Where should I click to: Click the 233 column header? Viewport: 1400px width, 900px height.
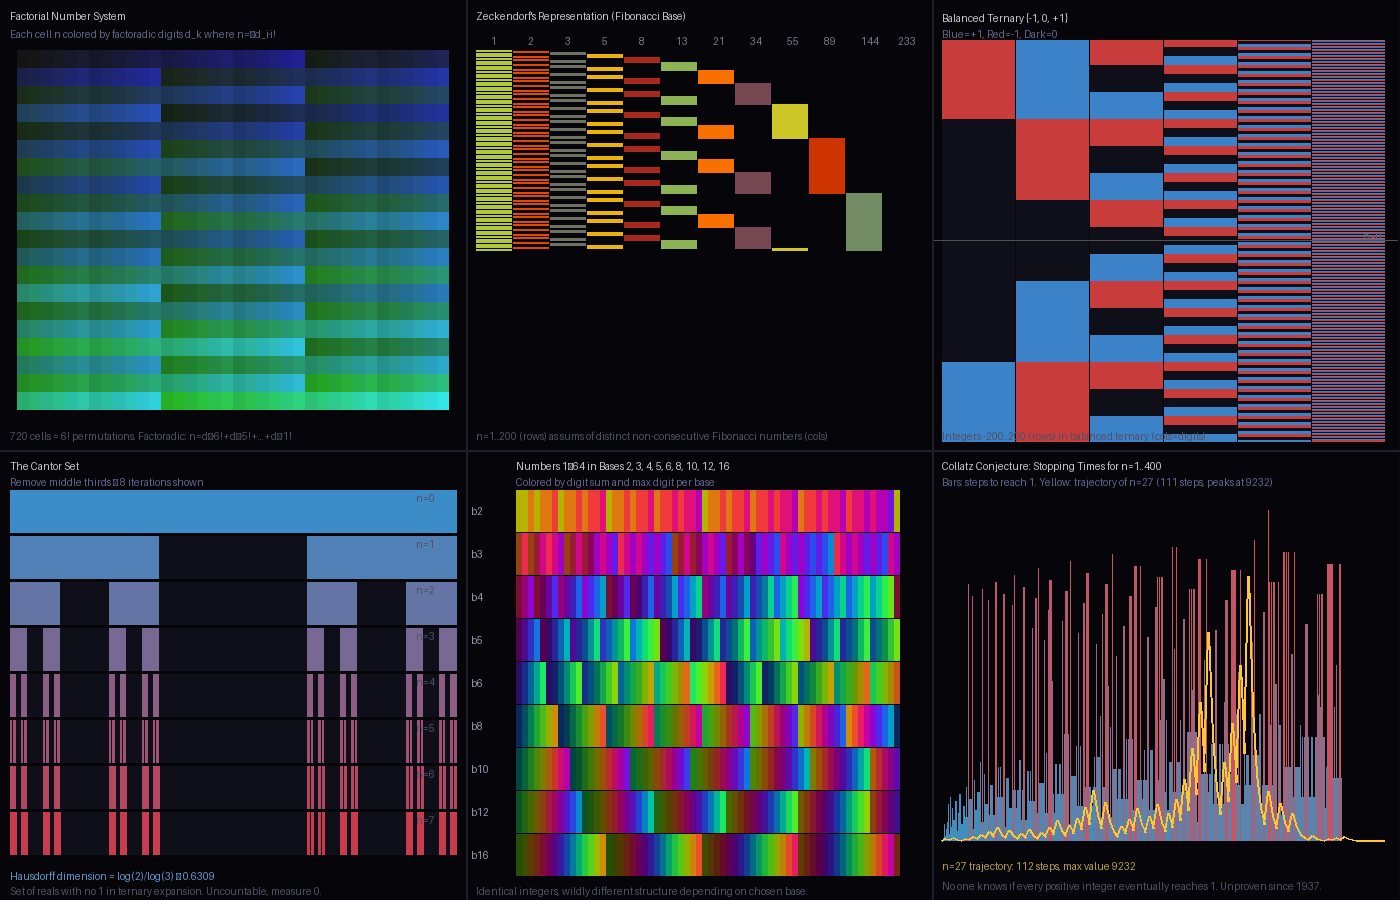pyautogui.click(x=906, y=41)
